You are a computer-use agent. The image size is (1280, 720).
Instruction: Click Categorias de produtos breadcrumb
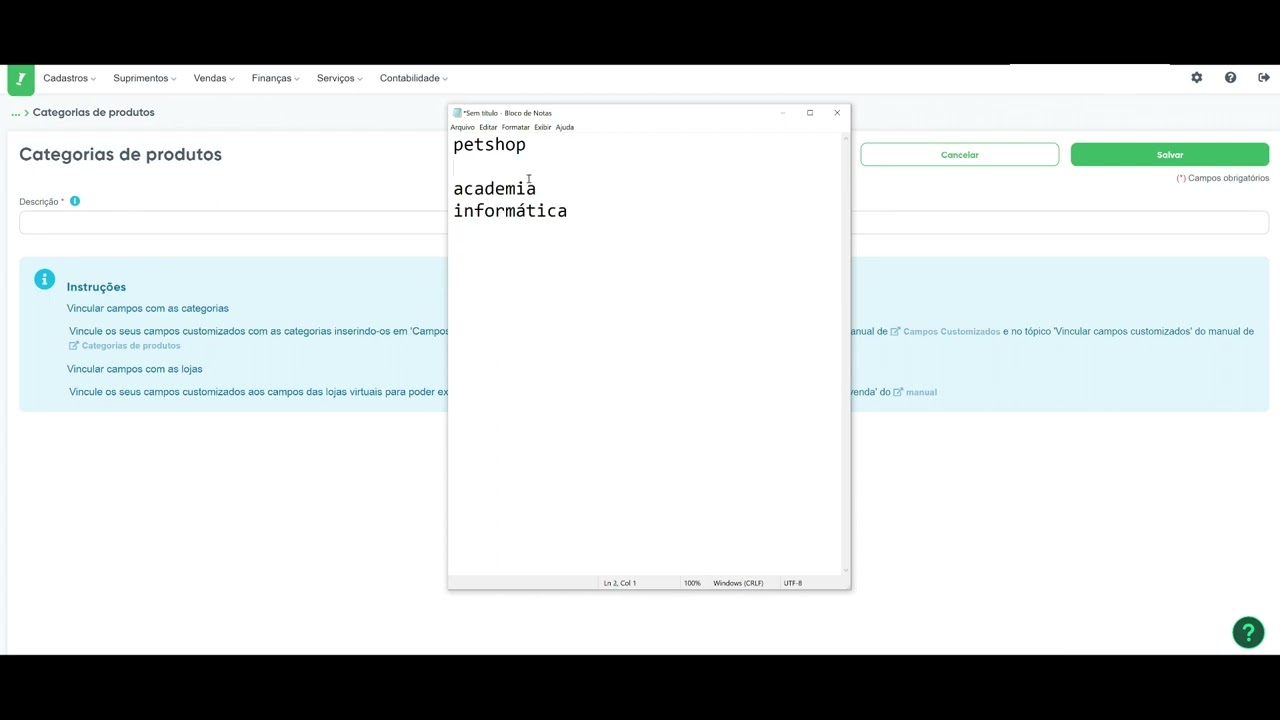click(94, 112)
